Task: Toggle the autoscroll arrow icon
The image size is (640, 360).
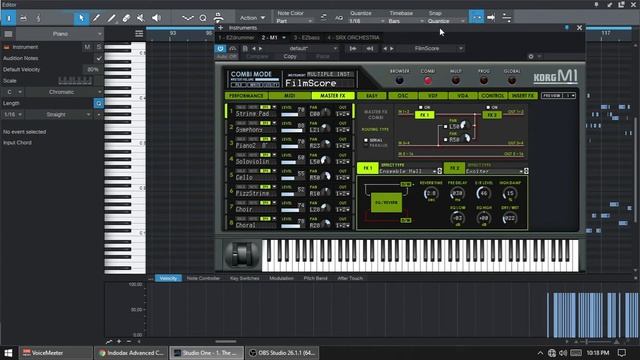Action: pos(491,18)
